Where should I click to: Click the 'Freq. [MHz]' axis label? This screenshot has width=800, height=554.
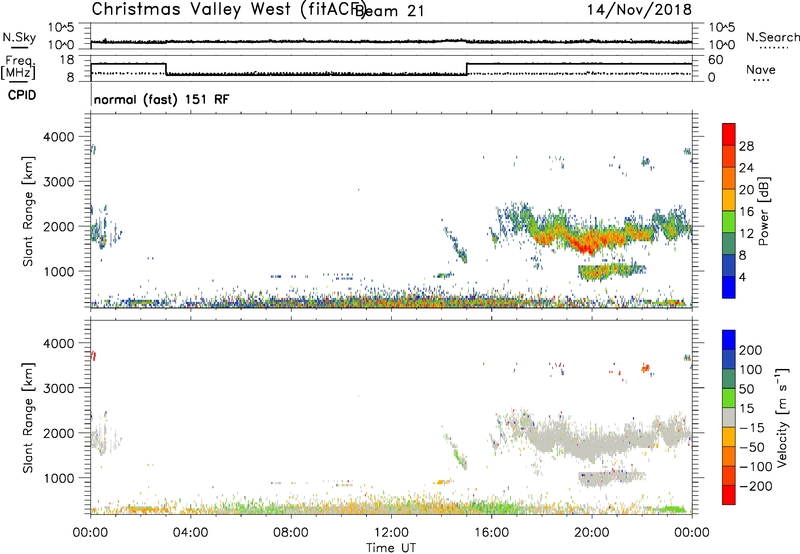click(18, 68)
